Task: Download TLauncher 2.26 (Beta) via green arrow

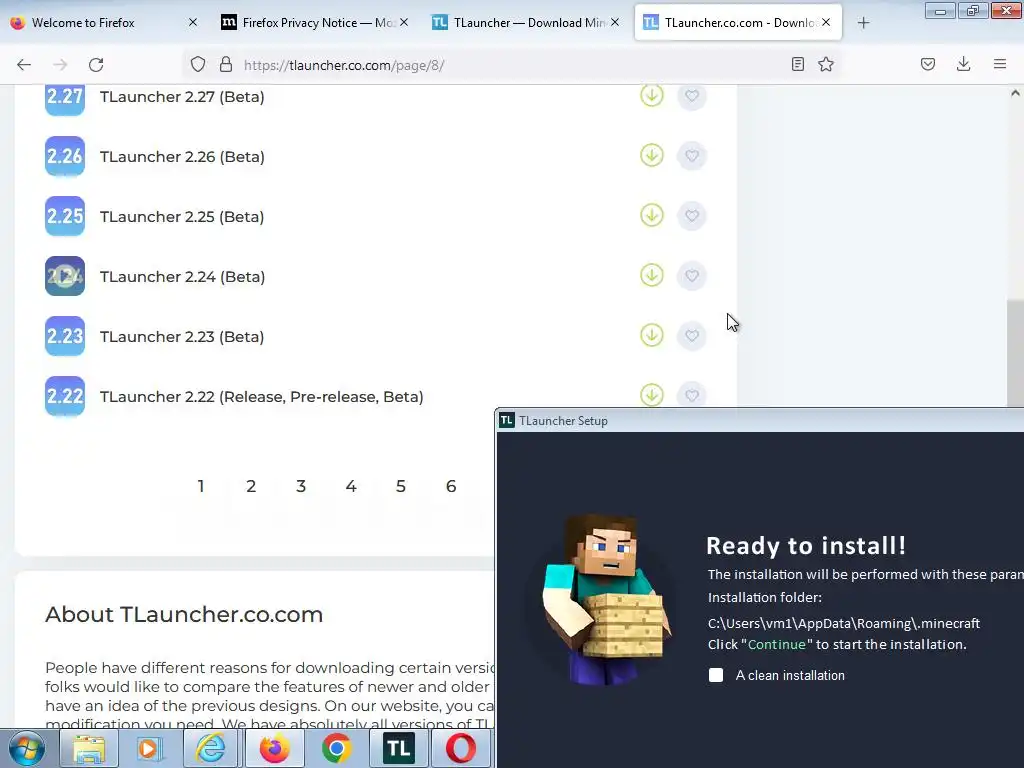Action: (651, 155)
